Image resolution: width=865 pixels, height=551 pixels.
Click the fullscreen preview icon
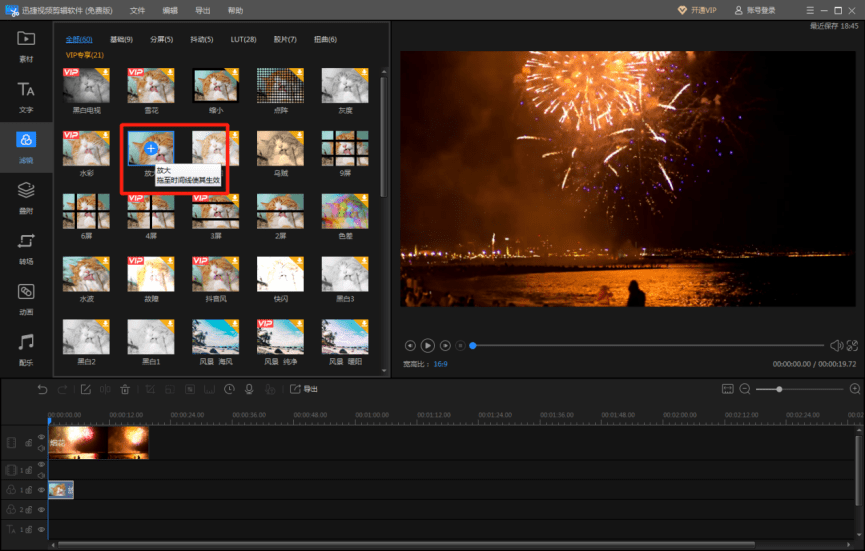coord(853,345)
